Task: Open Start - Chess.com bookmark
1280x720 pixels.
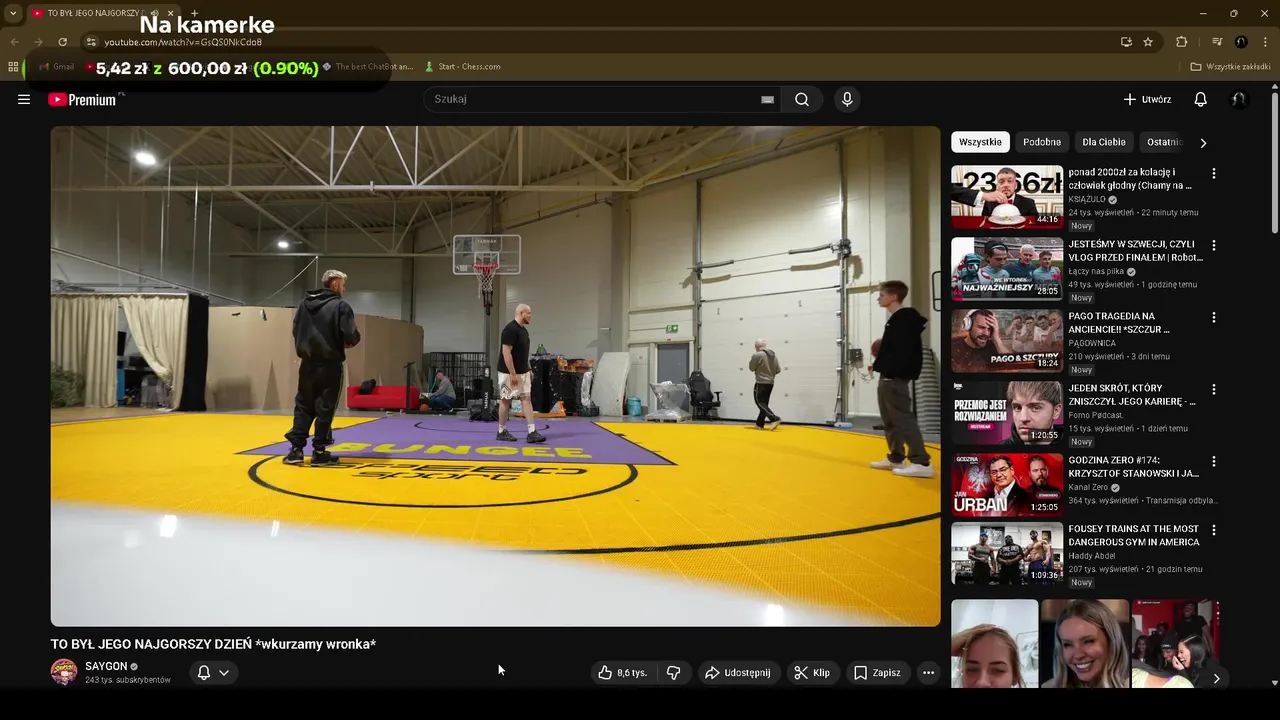Action: click(462, 67)
